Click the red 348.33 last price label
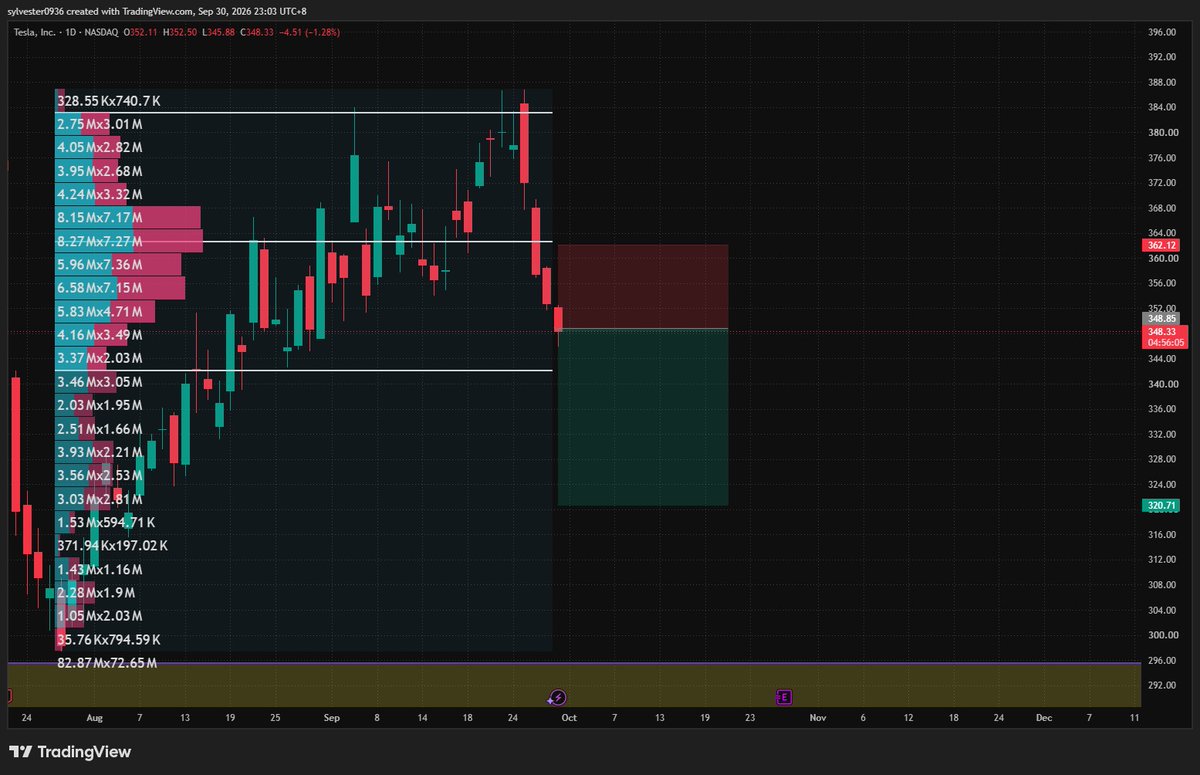Viewport: 1200px width, 775px height. [x=1162, y=331]
